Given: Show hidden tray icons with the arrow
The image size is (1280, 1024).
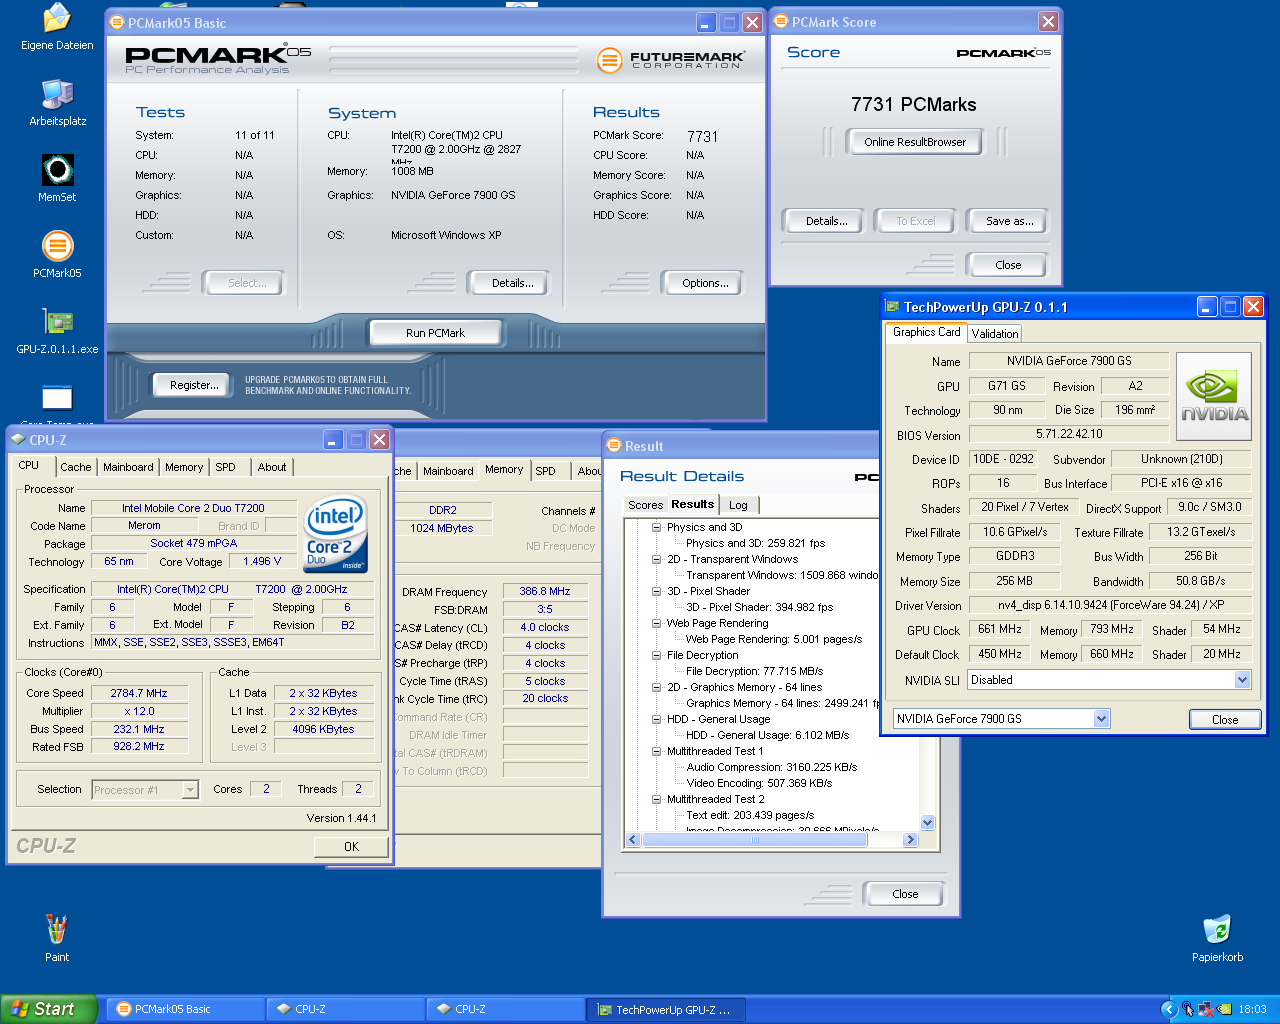Looking at the screenshot, I should [x=1168, y=1009].
